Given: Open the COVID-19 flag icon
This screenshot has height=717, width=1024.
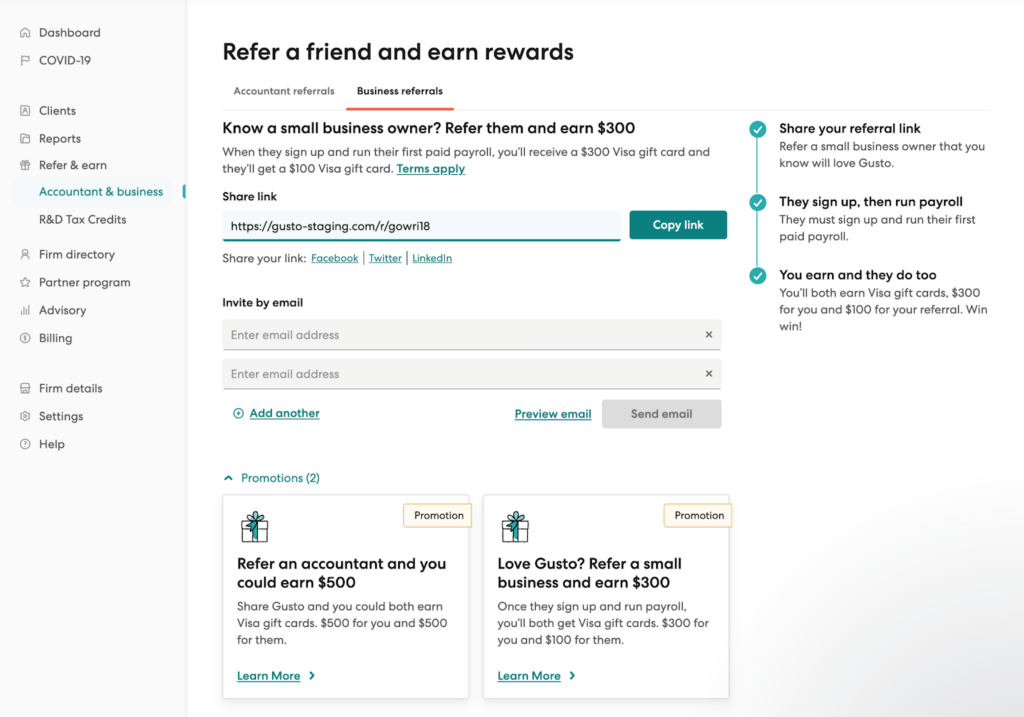Looking at the screenshot, I should 24,60.
